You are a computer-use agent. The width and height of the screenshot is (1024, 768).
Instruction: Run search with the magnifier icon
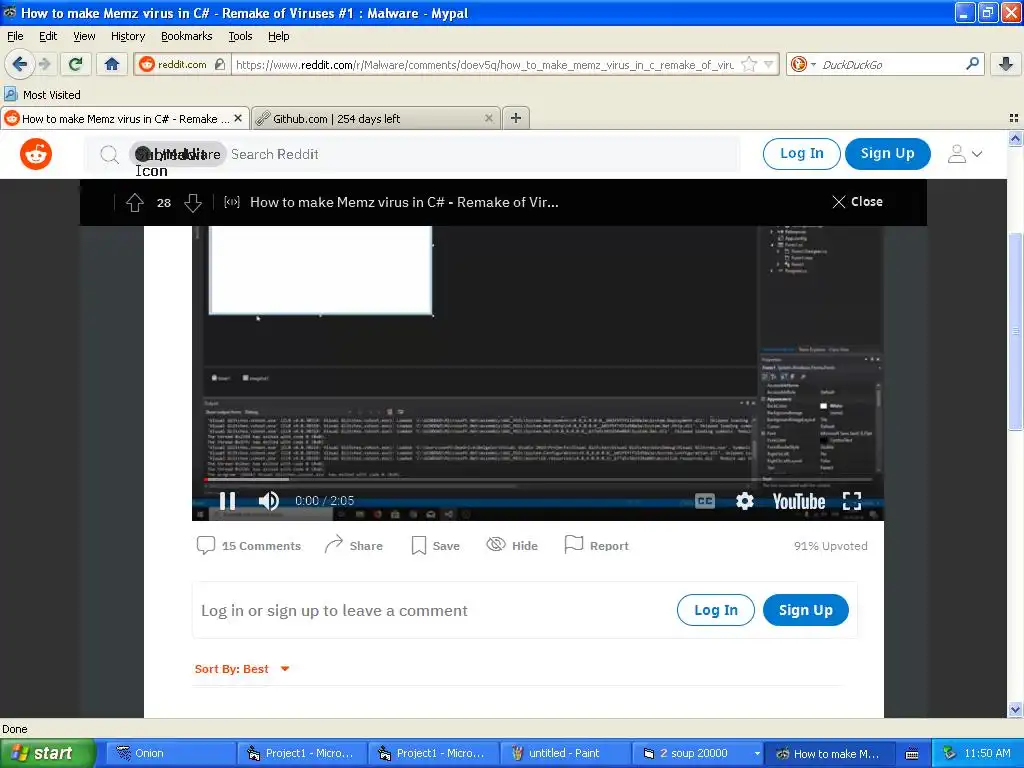pos(972,64)
